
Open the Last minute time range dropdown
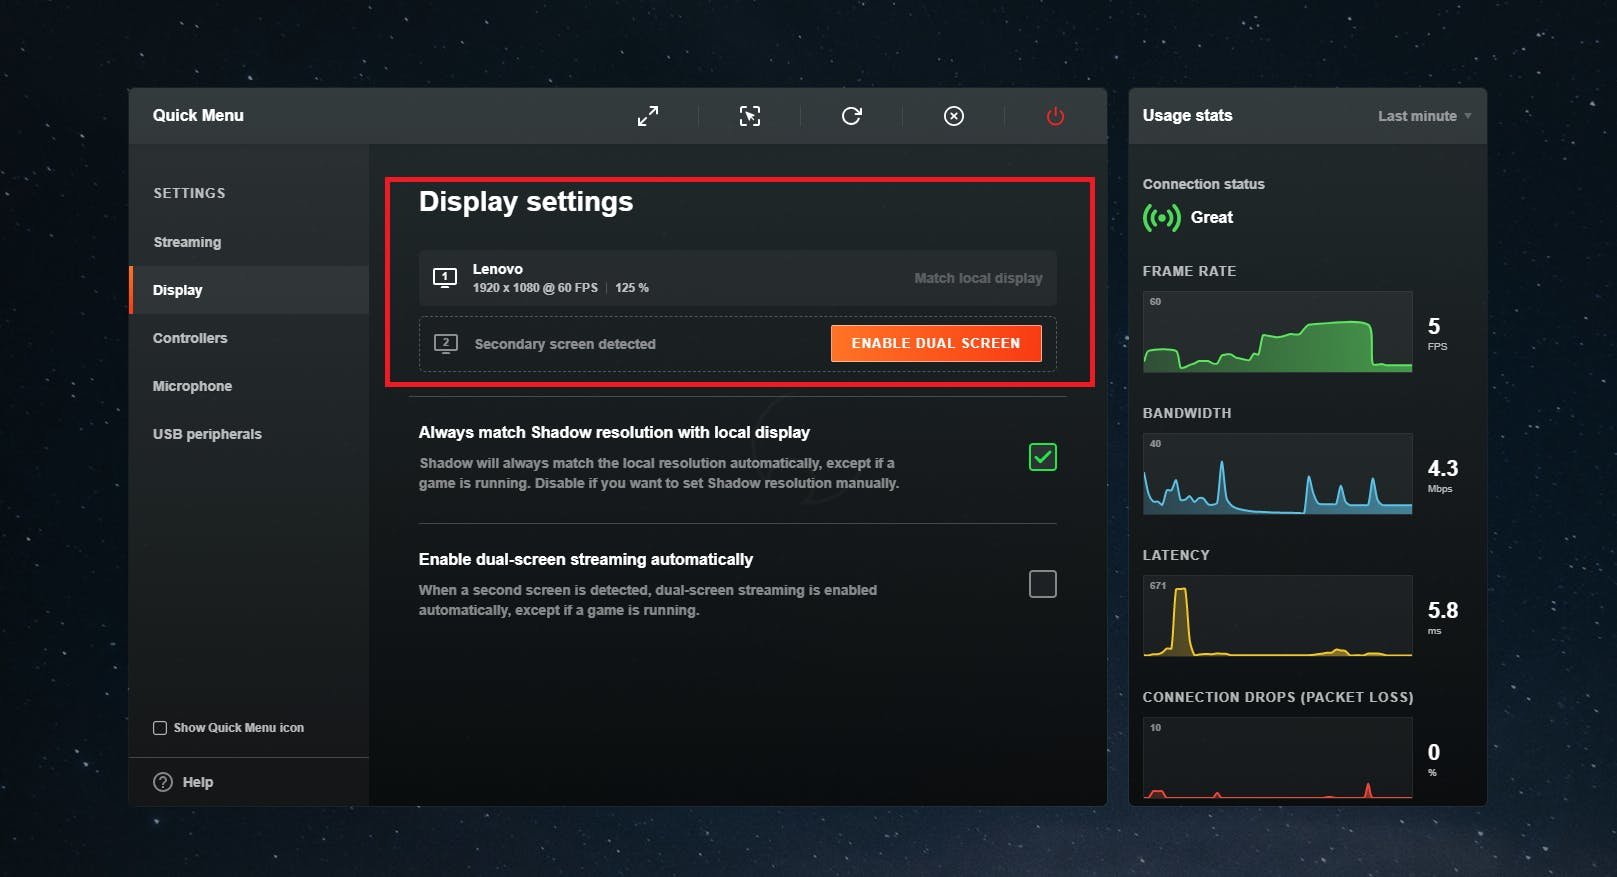click(1424, 116)
